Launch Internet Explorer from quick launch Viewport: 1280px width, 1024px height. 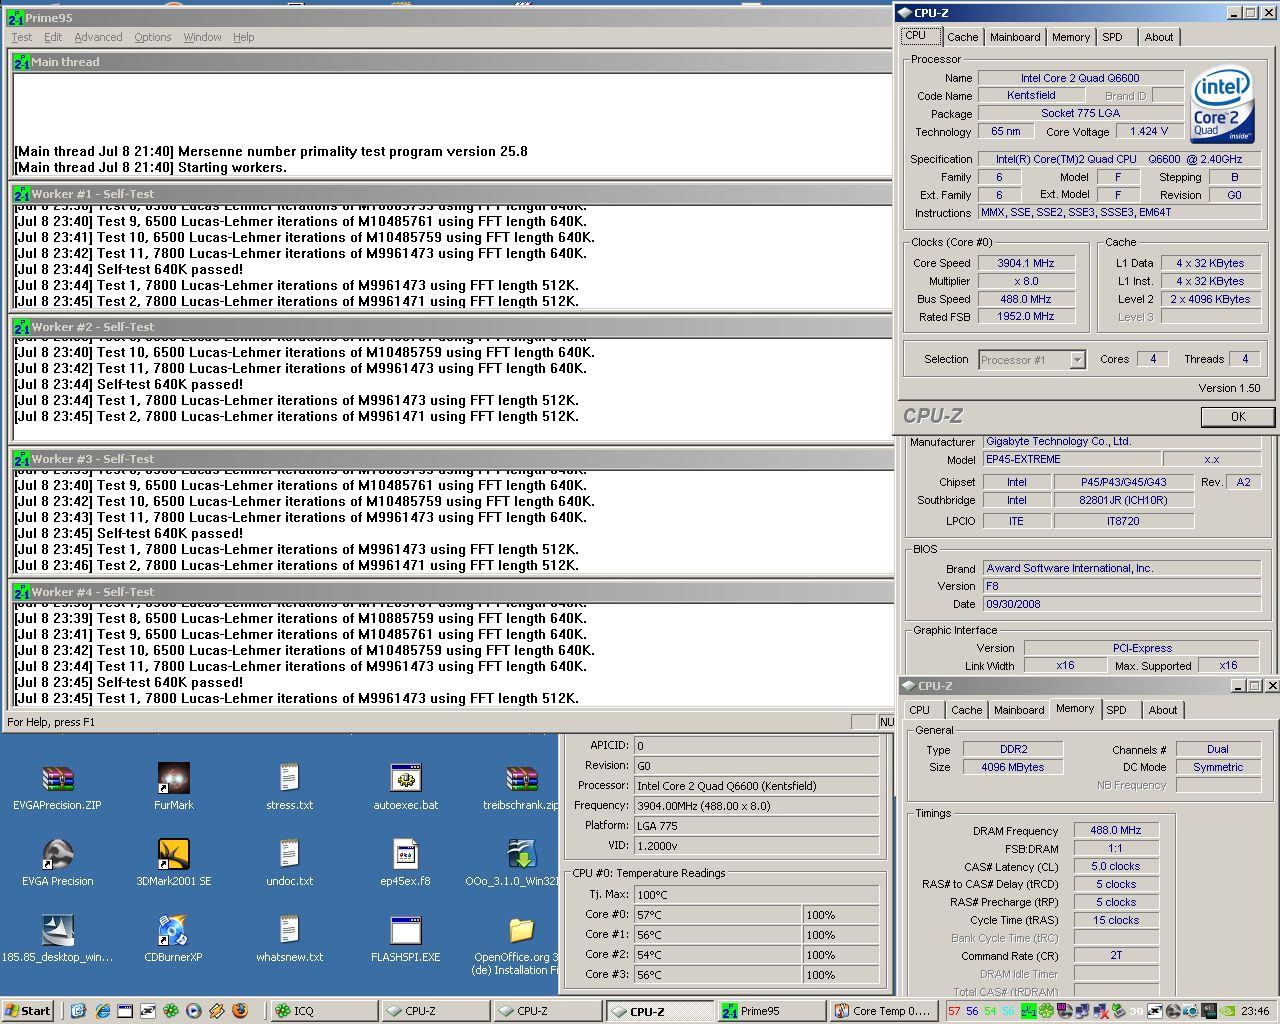pyautogui.click(x=103, y=1011)
